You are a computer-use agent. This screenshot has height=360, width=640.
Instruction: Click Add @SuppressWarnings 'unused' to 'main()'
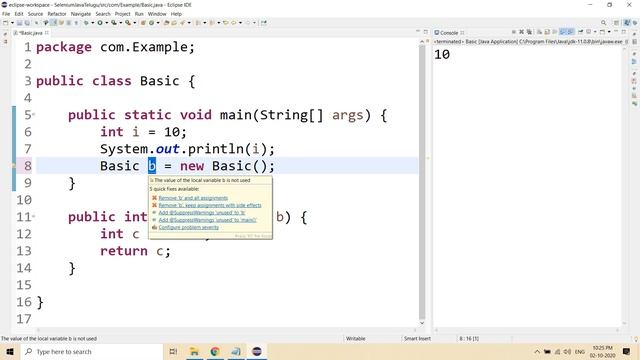click(207, 220)
